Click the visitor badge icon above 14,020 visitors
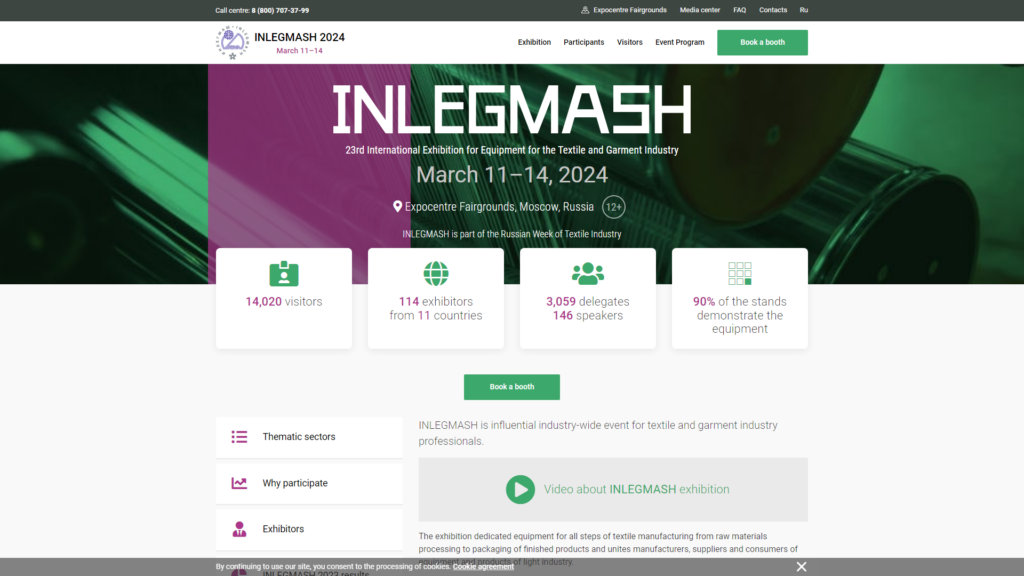1024x576 pixels. click(x=284, y=274)
